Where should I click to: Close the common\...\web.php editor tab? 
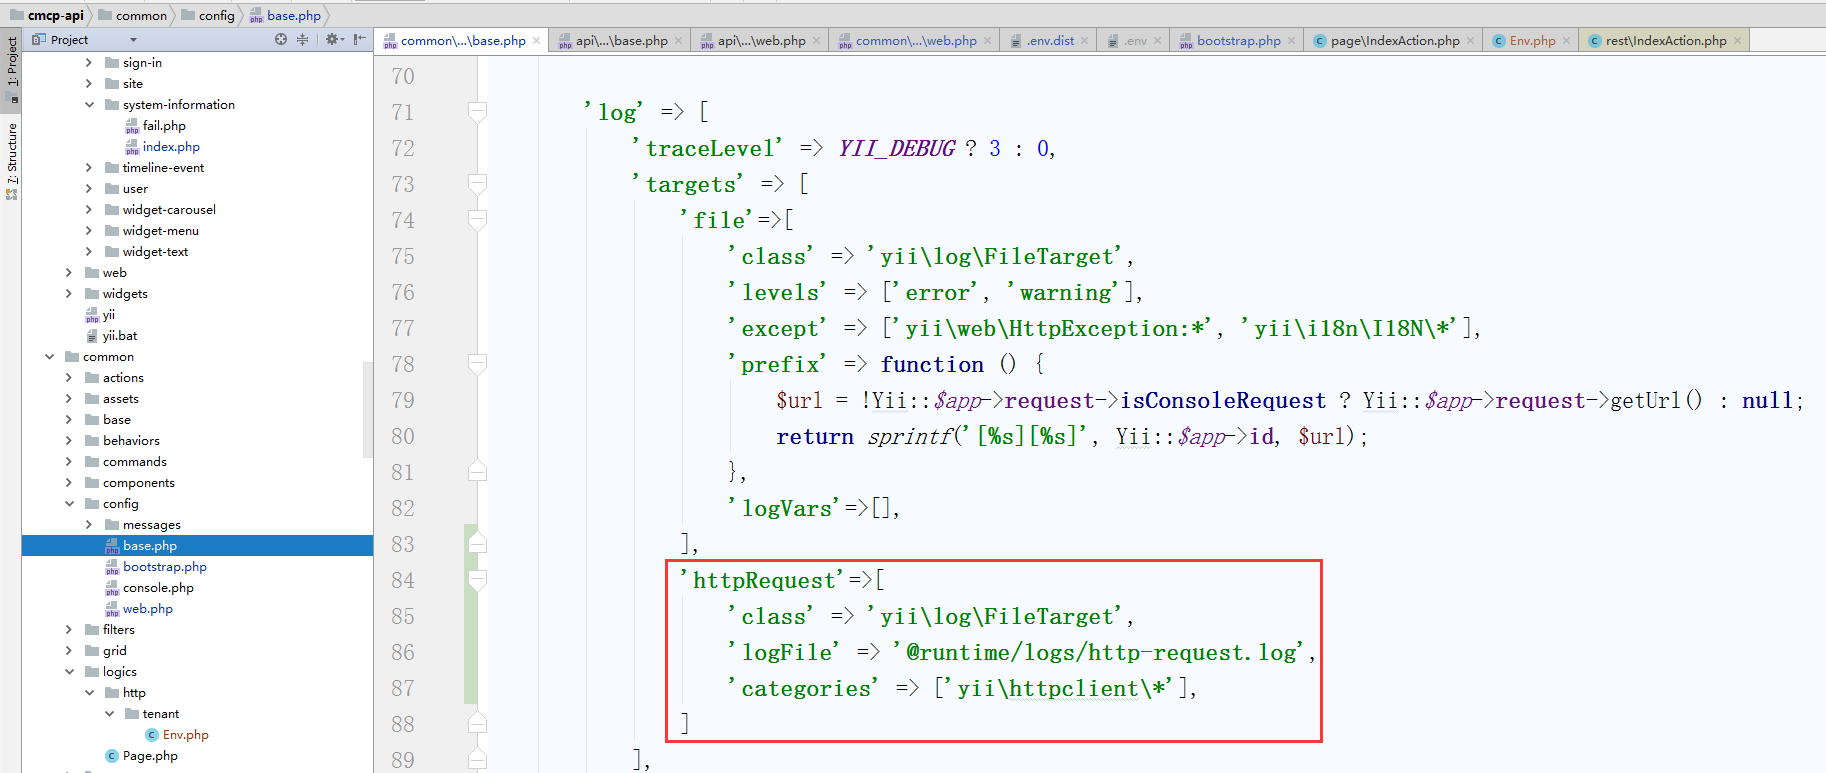pos(988,41)
